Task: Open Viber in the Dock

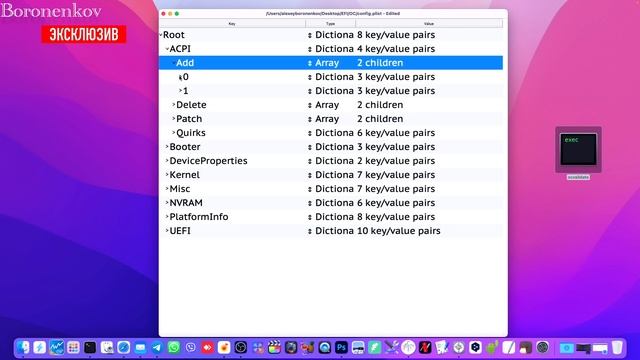Action: click(x=191, y=347)
